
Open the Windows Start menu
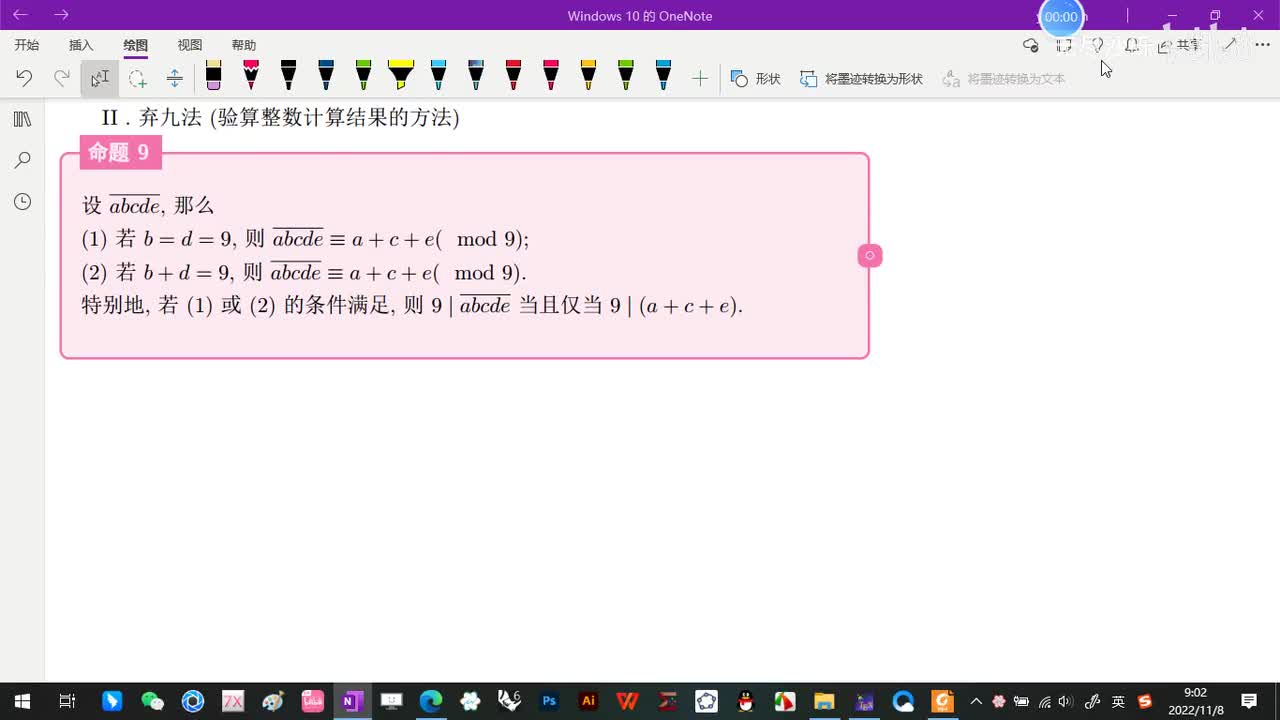point(22,701)
